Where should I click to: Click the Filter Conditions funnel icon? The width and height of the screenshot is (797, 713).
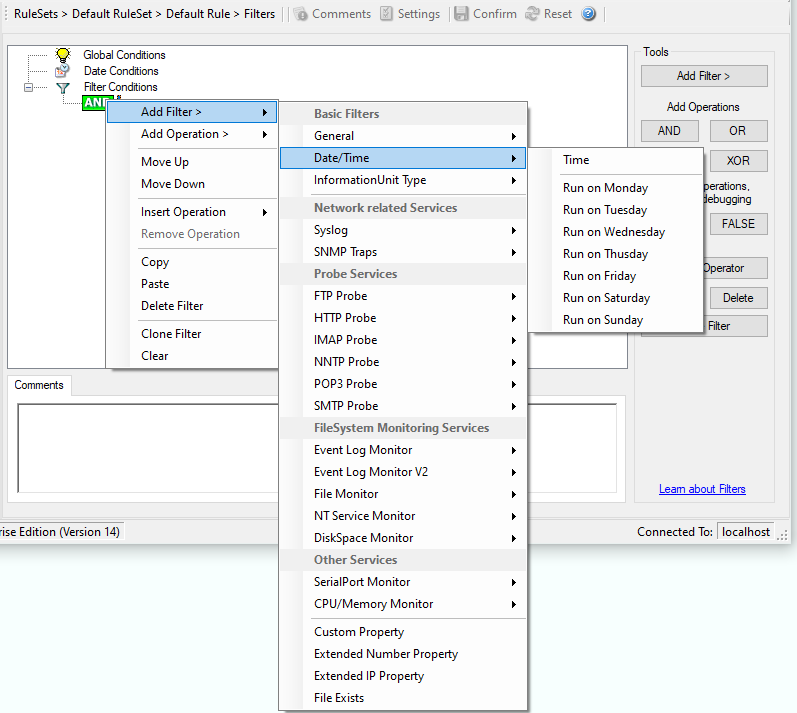63,88
